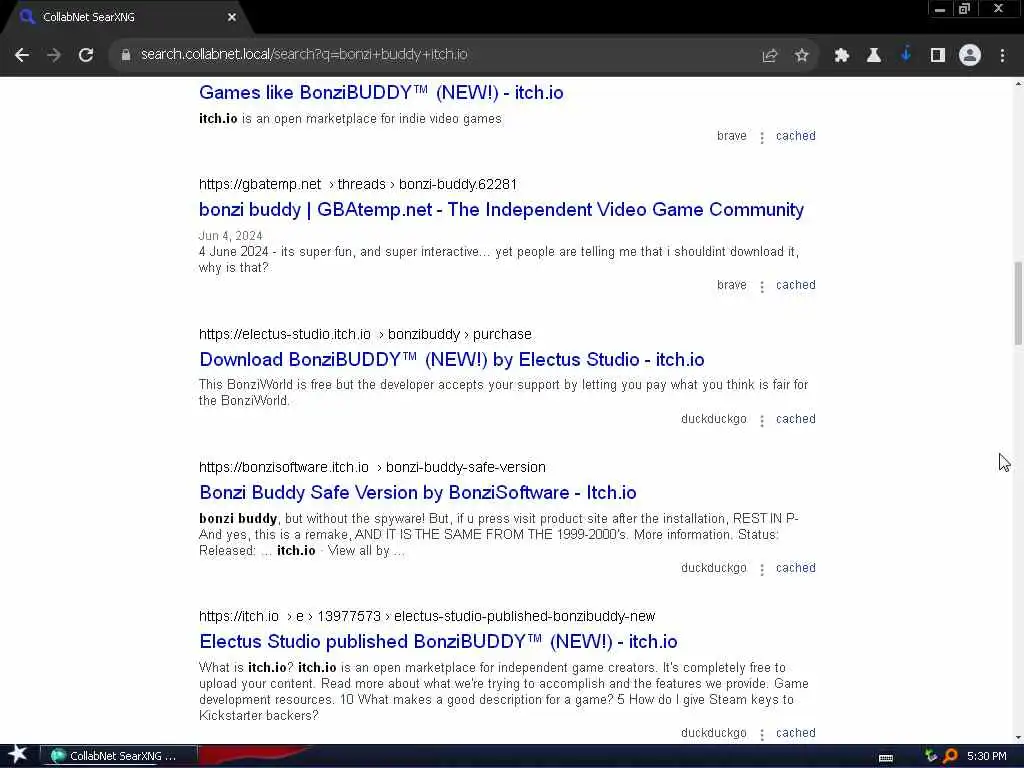Click the scrollbar up arrow
This screenshot has height=768, width=1024.
(x=1018, y=83)
